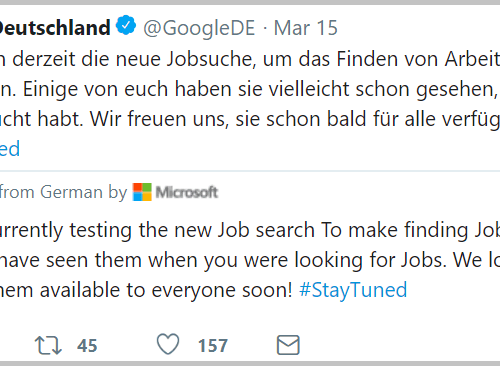Click the word 'Jobsuche' in the German text
This screenshot has height=366, width=500.
(x=211, y=59)
